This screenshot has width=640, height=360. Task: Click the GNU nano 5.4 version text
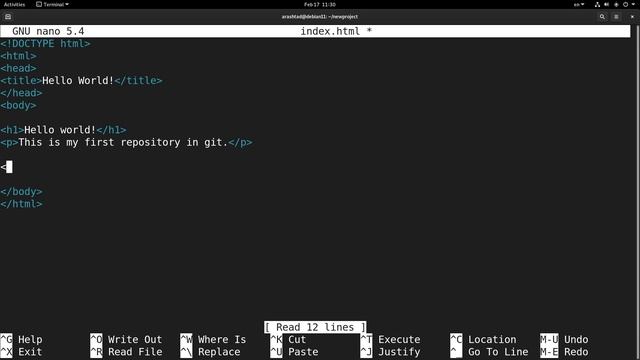point(48,31)
